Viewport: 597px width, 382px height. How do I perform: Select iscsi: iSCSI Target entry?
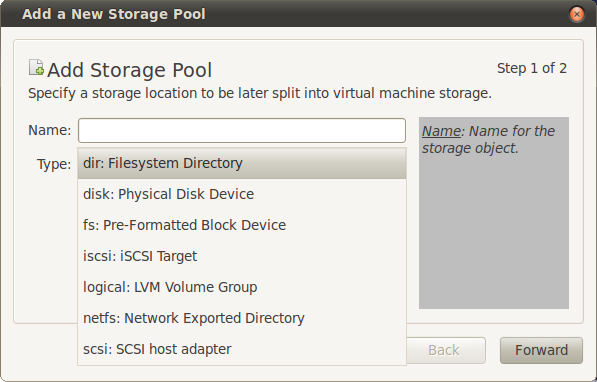[242, 256]
